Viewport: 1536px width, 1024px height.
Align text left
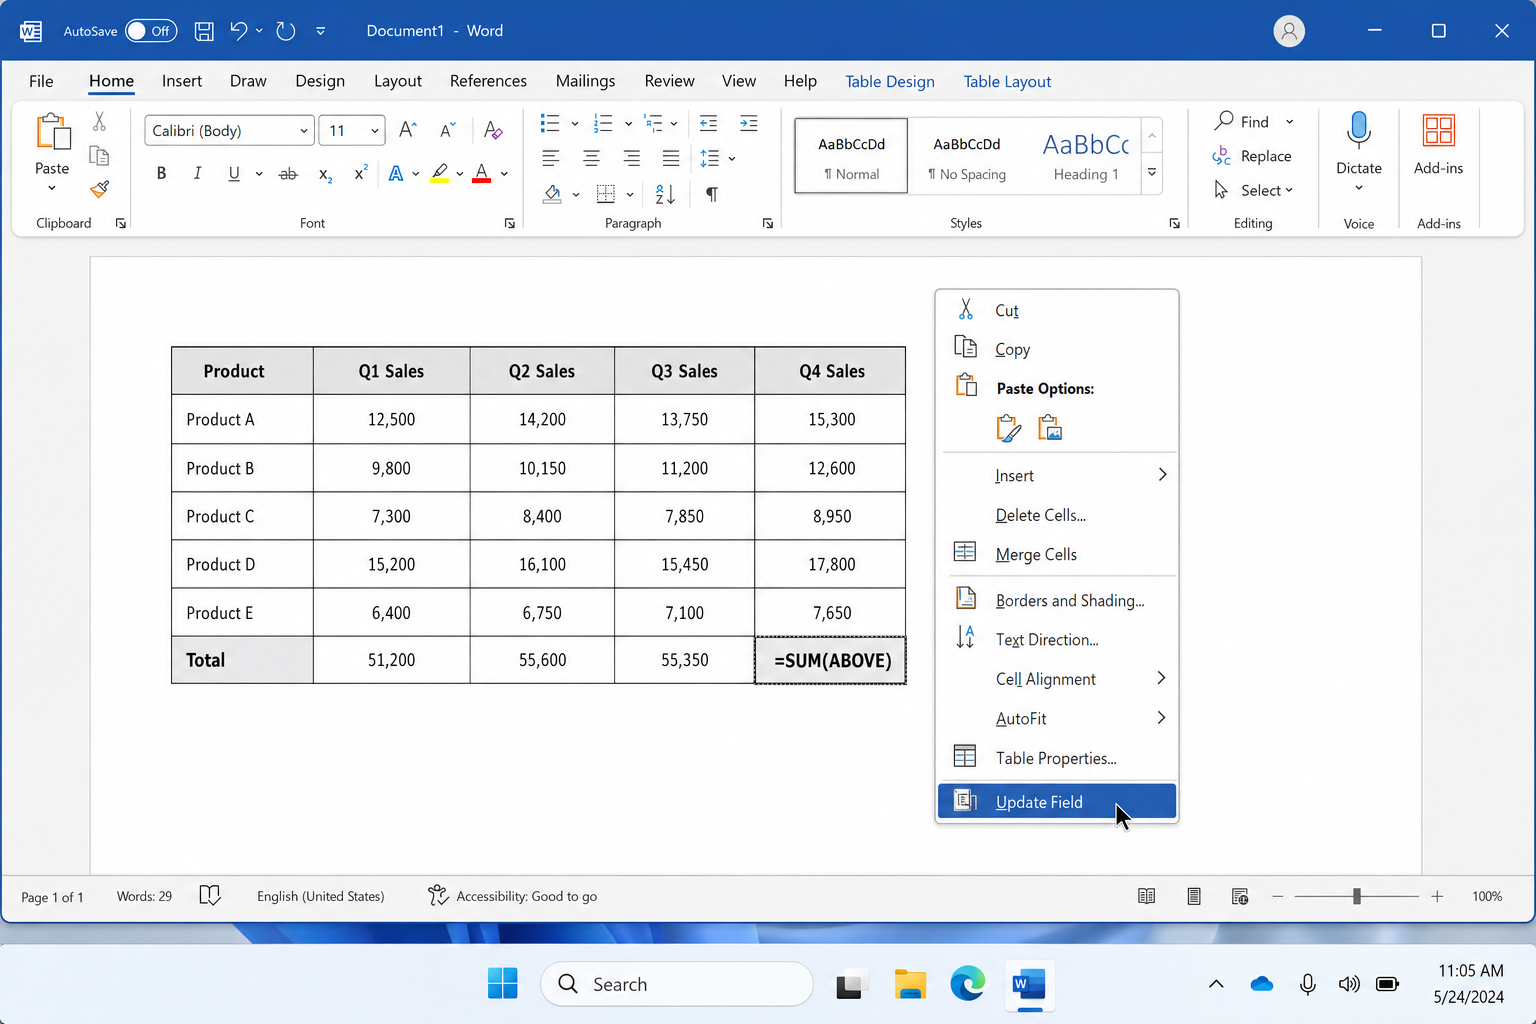tap(551, 158)
